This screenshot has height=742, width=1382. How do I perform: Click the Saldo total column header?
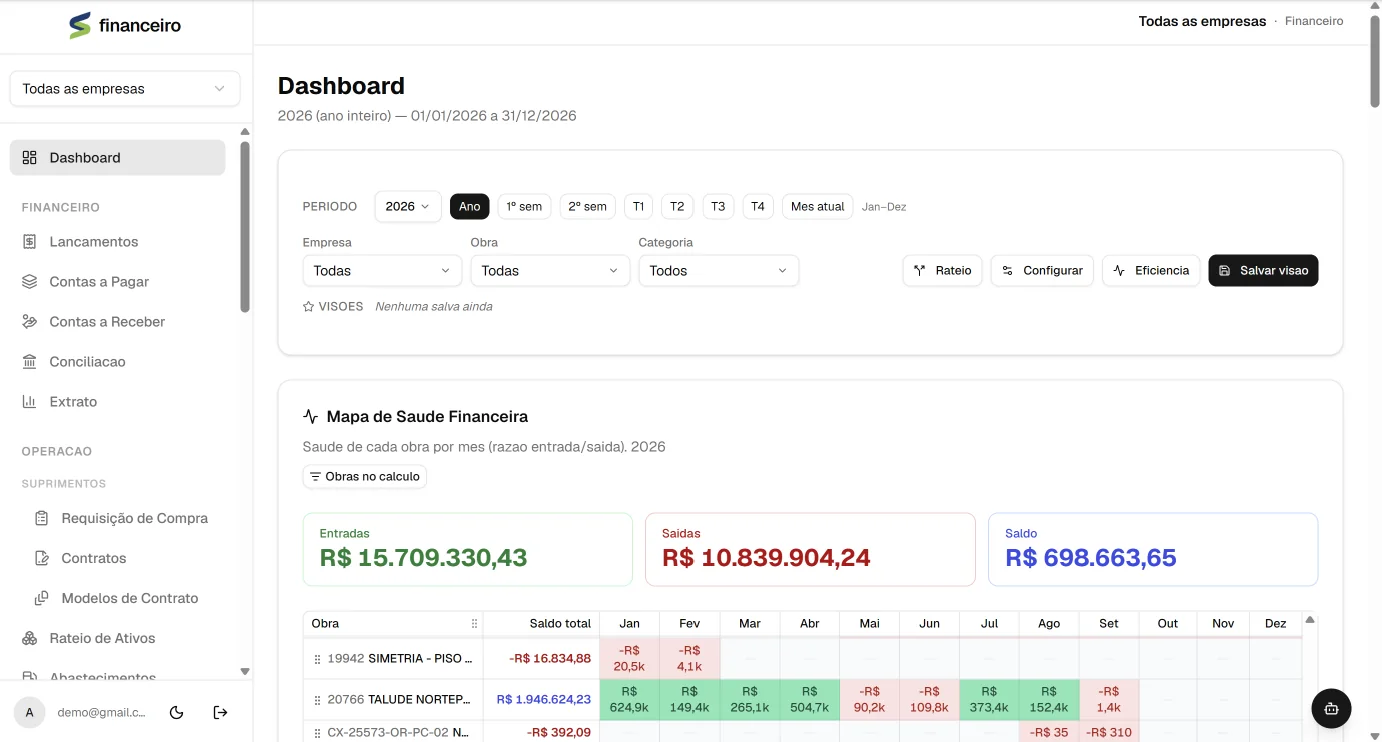(542, 624)
